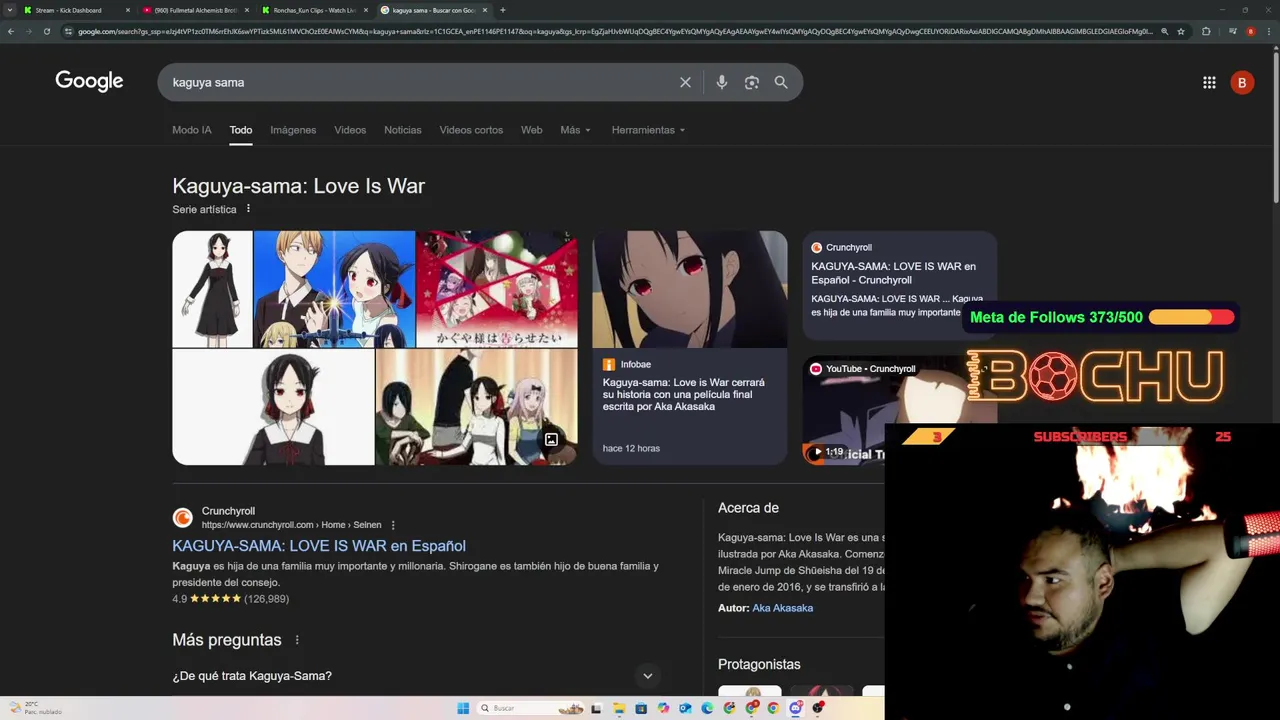Image resolution: width=1280 pixels, height=720 pixels.
Task: Play the YouTube Crunchyroll trailer video
Action: tap(817, 452)
